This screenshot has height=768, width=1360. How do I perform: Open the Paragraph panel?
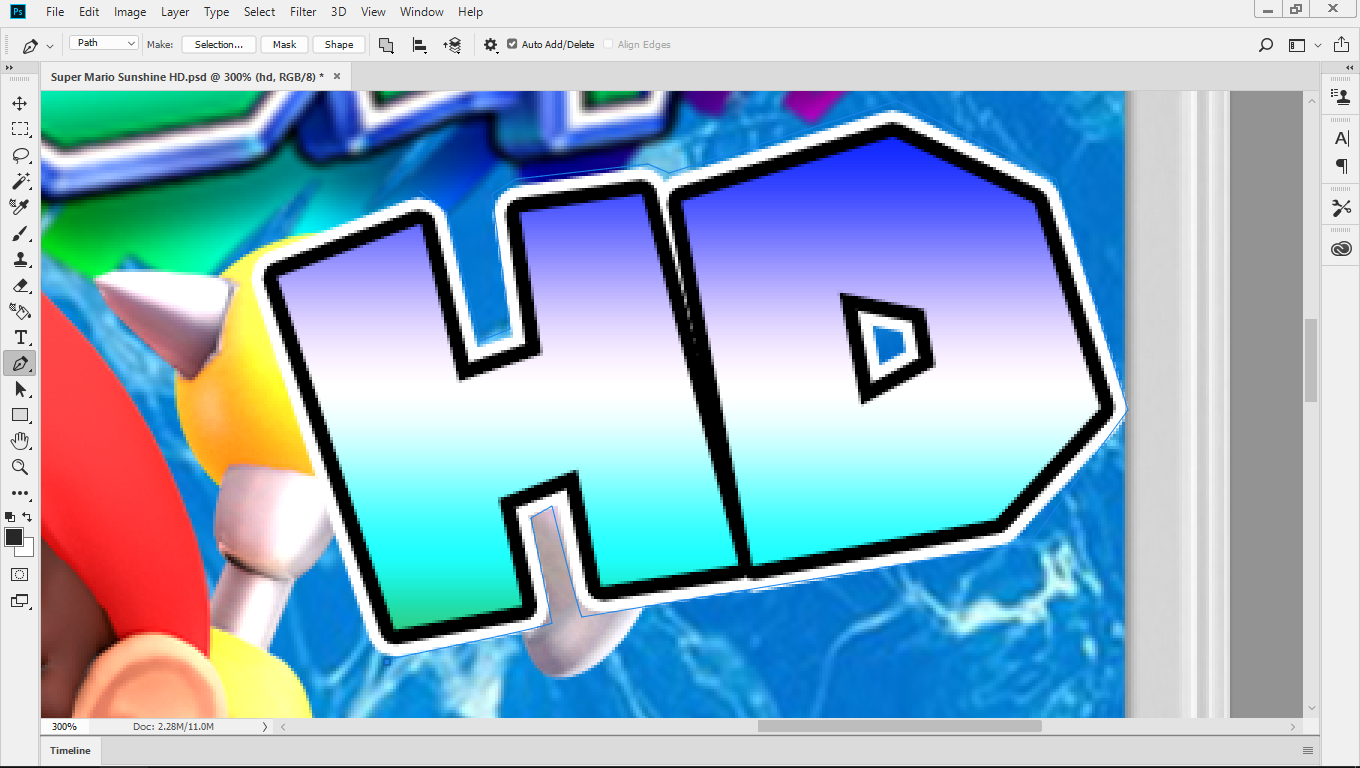click(x=1342, y=165)
